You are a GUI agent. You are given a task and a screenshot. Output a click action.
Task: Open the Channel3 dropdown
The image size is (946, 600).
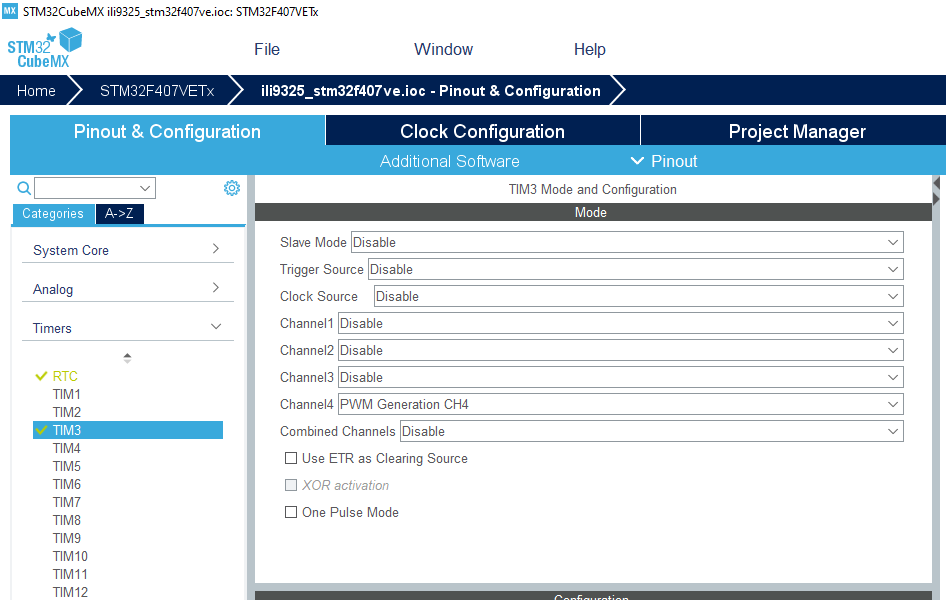tap(620, 377)
